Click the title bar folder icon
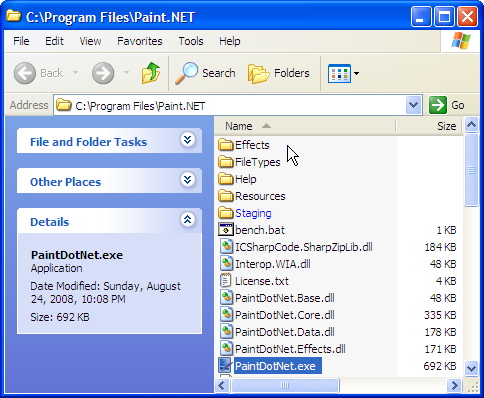The width and height of the screenshot is (484, 398). [x=14, y=16]
